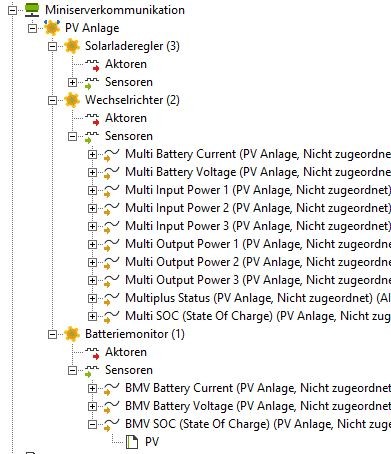Collapse the Miniserverkommunikation root node

[x=12, y=10]
